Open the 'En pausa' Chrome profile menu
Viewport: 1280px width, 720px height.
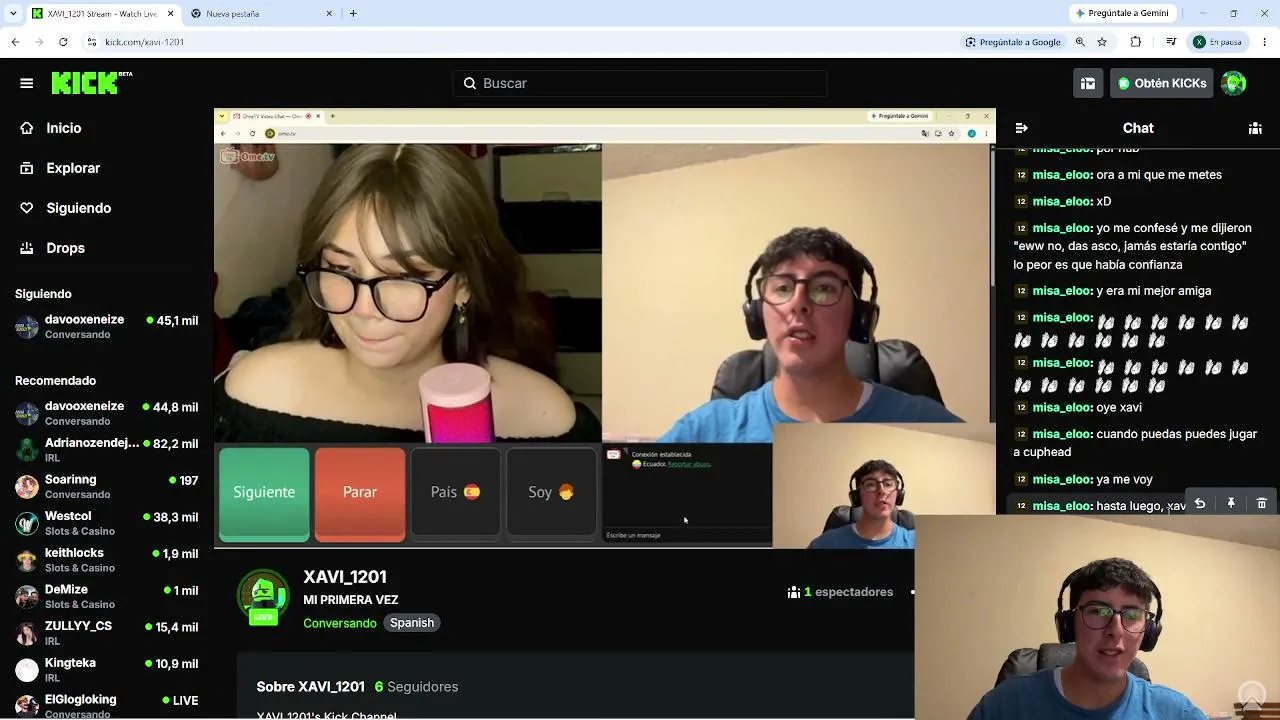(1217, 42)
